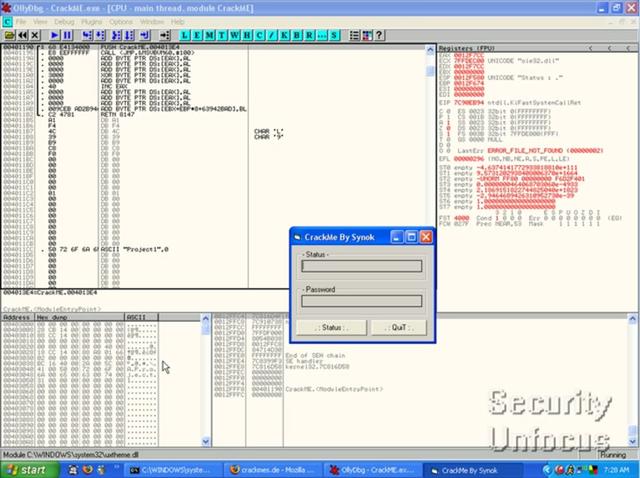Open the References window with the R button
Screen dimensions: 640x478
point(309,36)
